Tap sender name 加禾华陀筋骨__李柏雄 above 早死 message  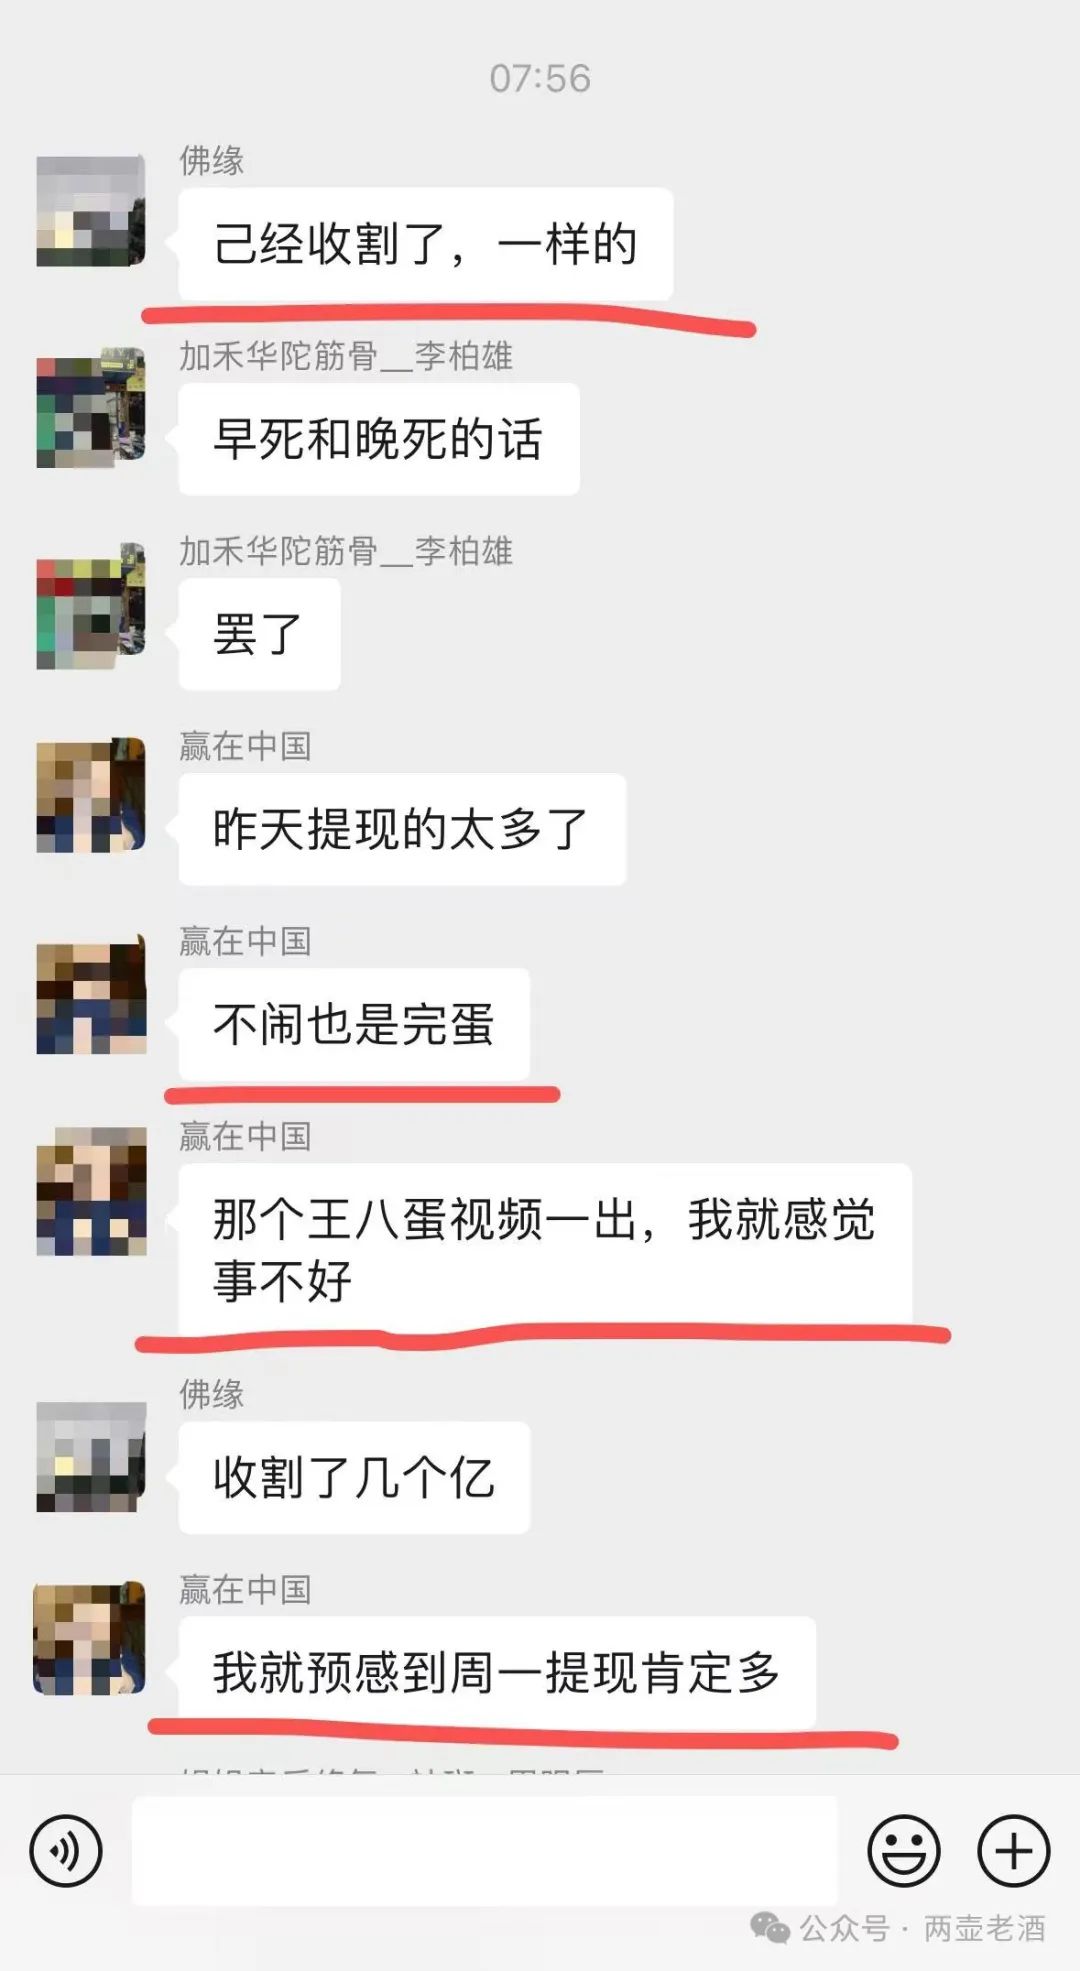346,355
